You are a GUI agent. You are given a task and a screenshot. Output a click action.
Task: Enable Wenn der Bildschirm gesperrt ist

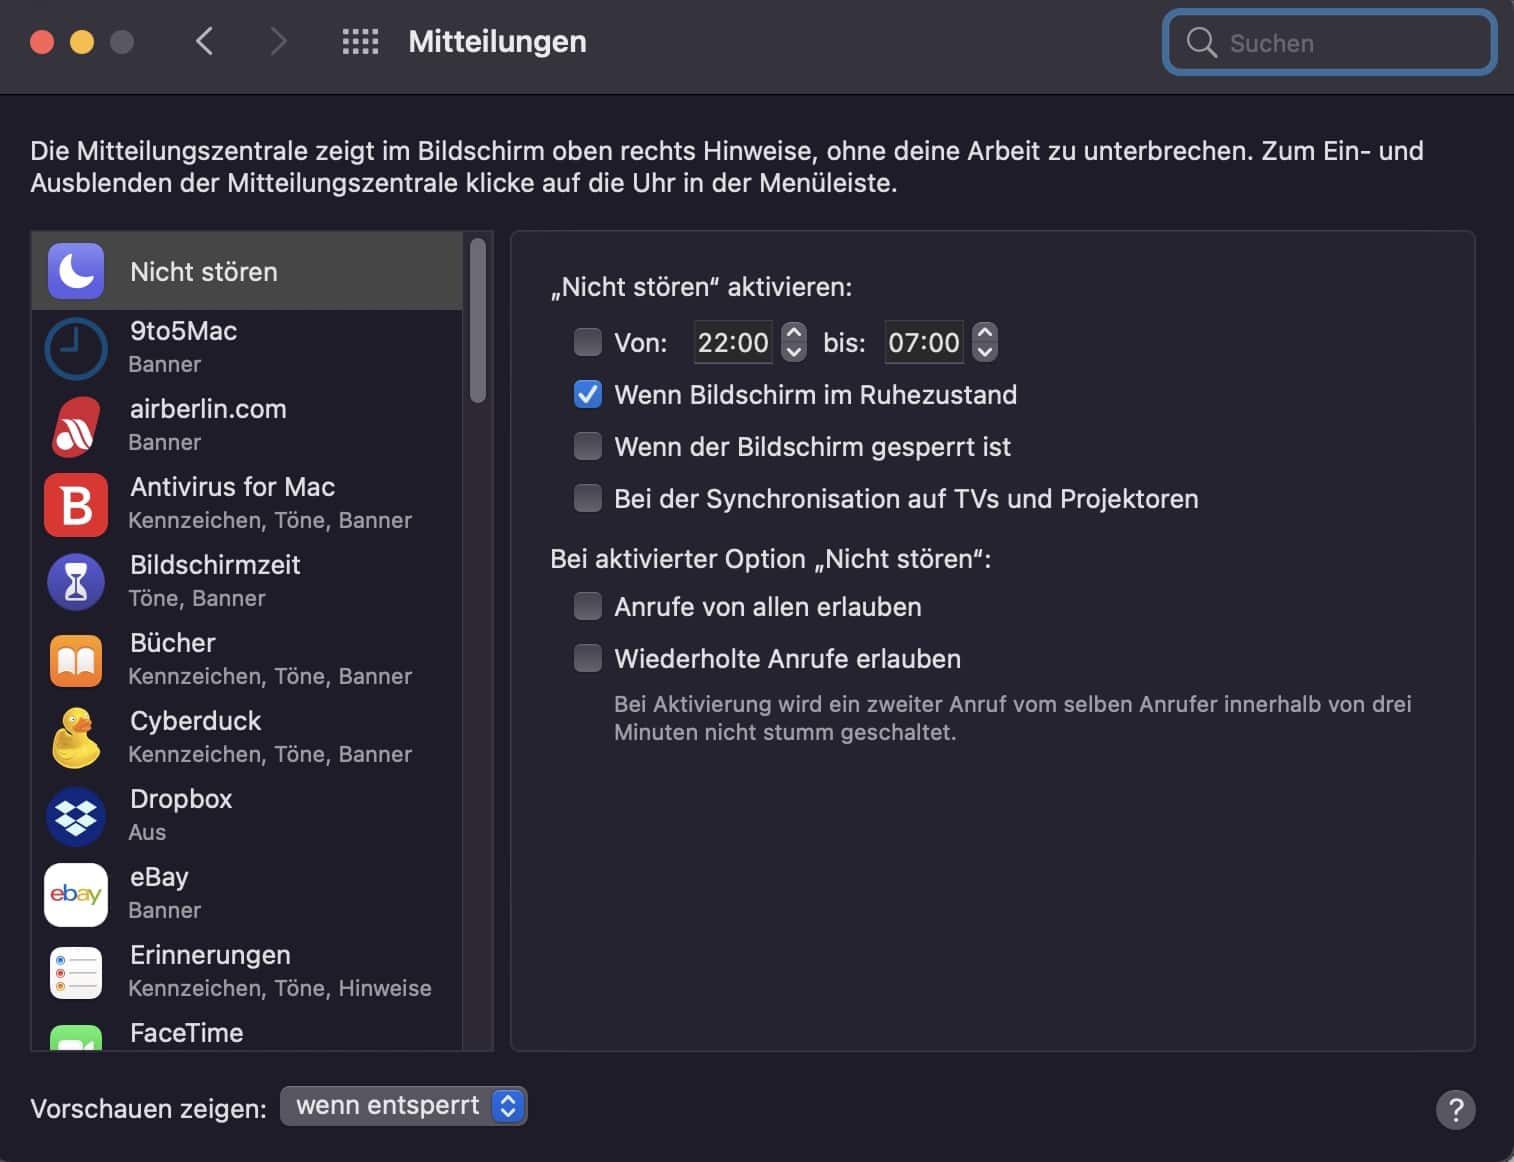[x=588, y=446]
